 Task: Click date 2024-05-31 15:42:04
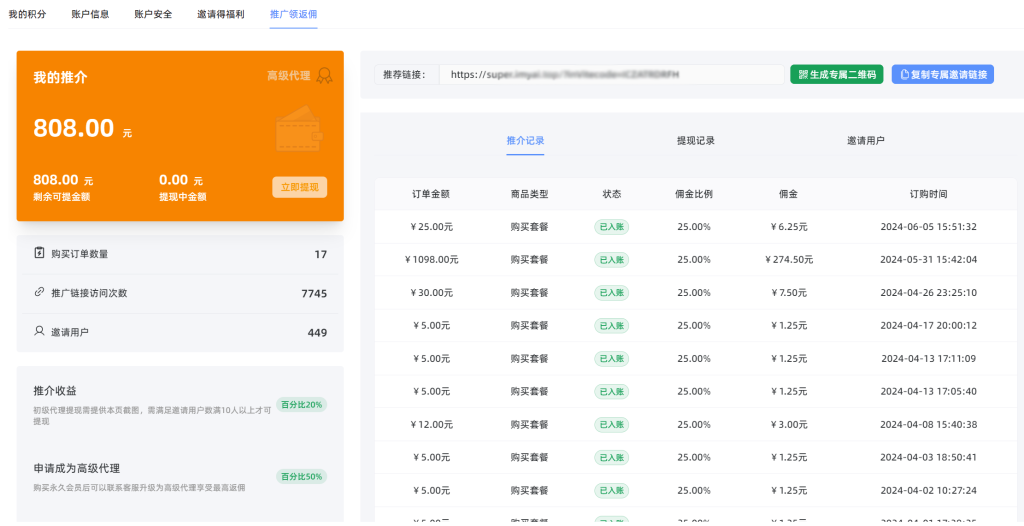coord(929,259)
